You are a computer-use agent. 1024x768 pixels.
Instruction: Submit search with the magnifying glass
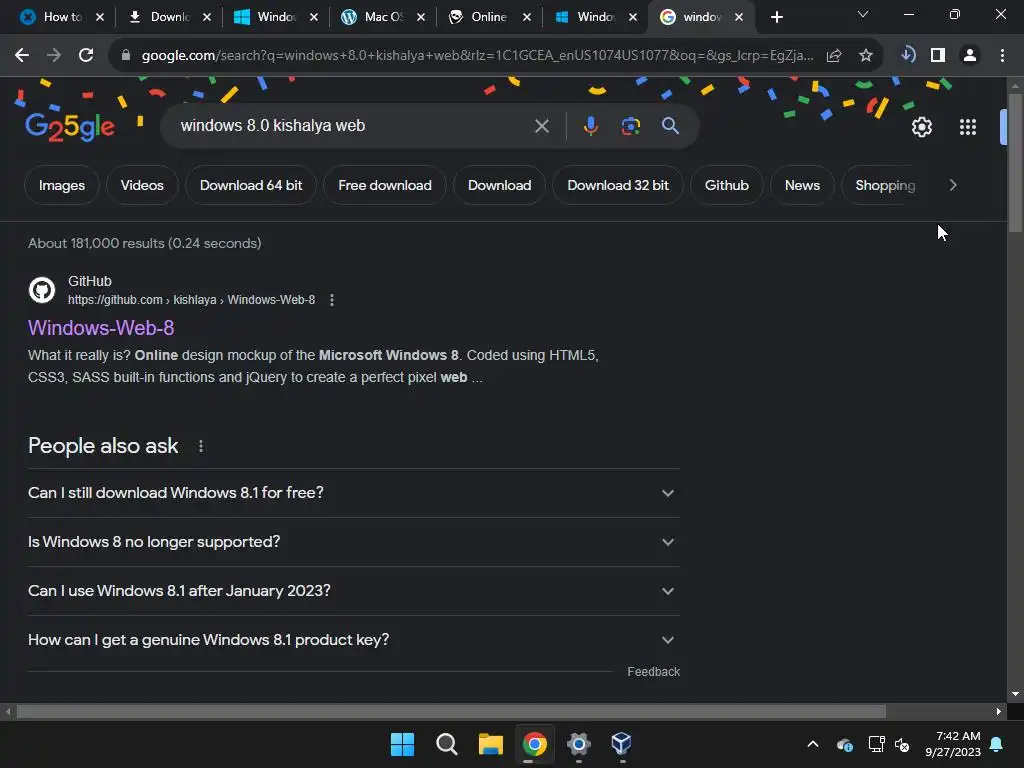click(671, 125)
